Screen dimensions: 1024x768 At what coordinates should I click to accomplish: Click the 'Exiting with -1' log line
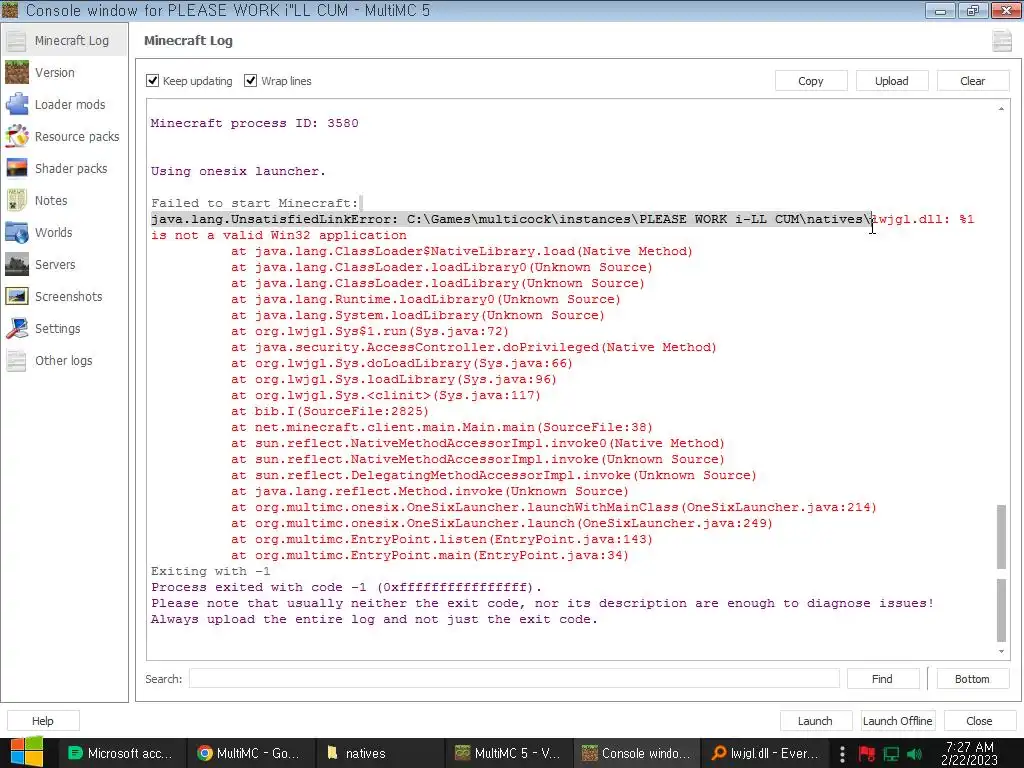[210, 571]
